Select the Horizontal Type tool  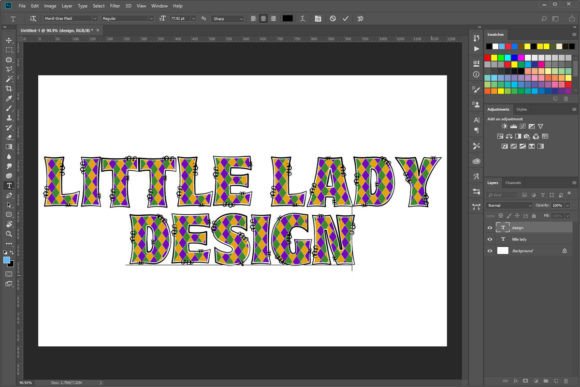(x=9, y=186)
